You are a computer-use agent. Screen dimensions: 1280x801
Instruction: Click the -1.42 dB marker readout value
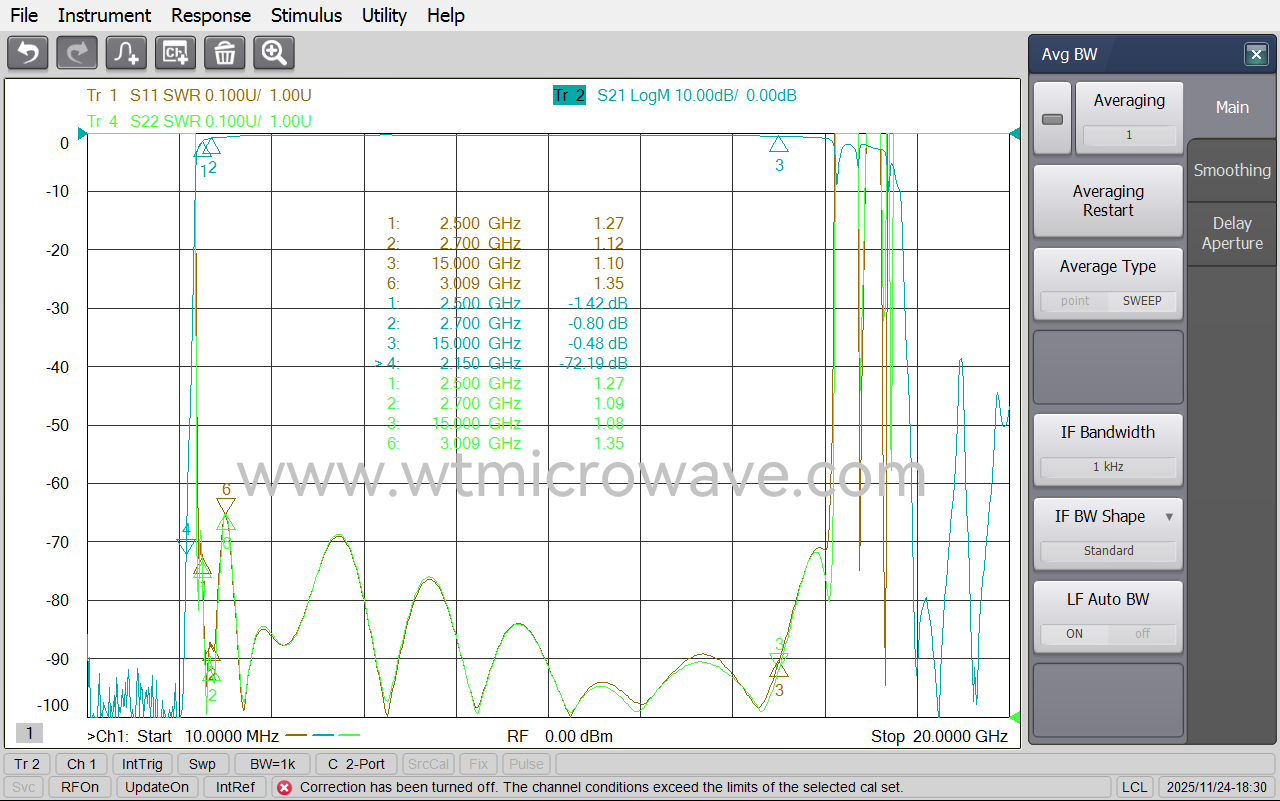pos(598,303)
